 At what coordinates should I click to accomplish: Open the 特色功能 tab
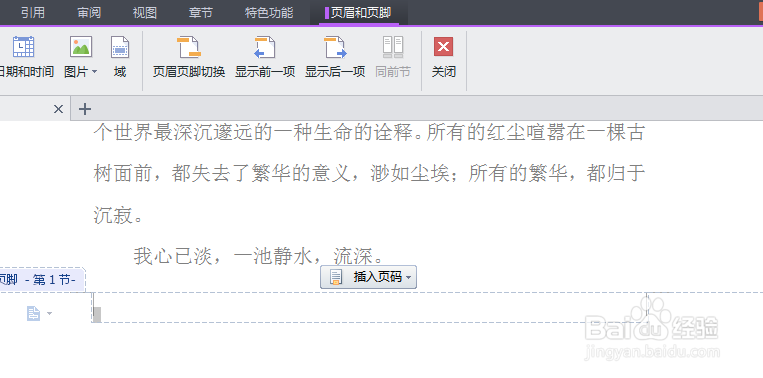pyautogui.click(x=269, y=13)
